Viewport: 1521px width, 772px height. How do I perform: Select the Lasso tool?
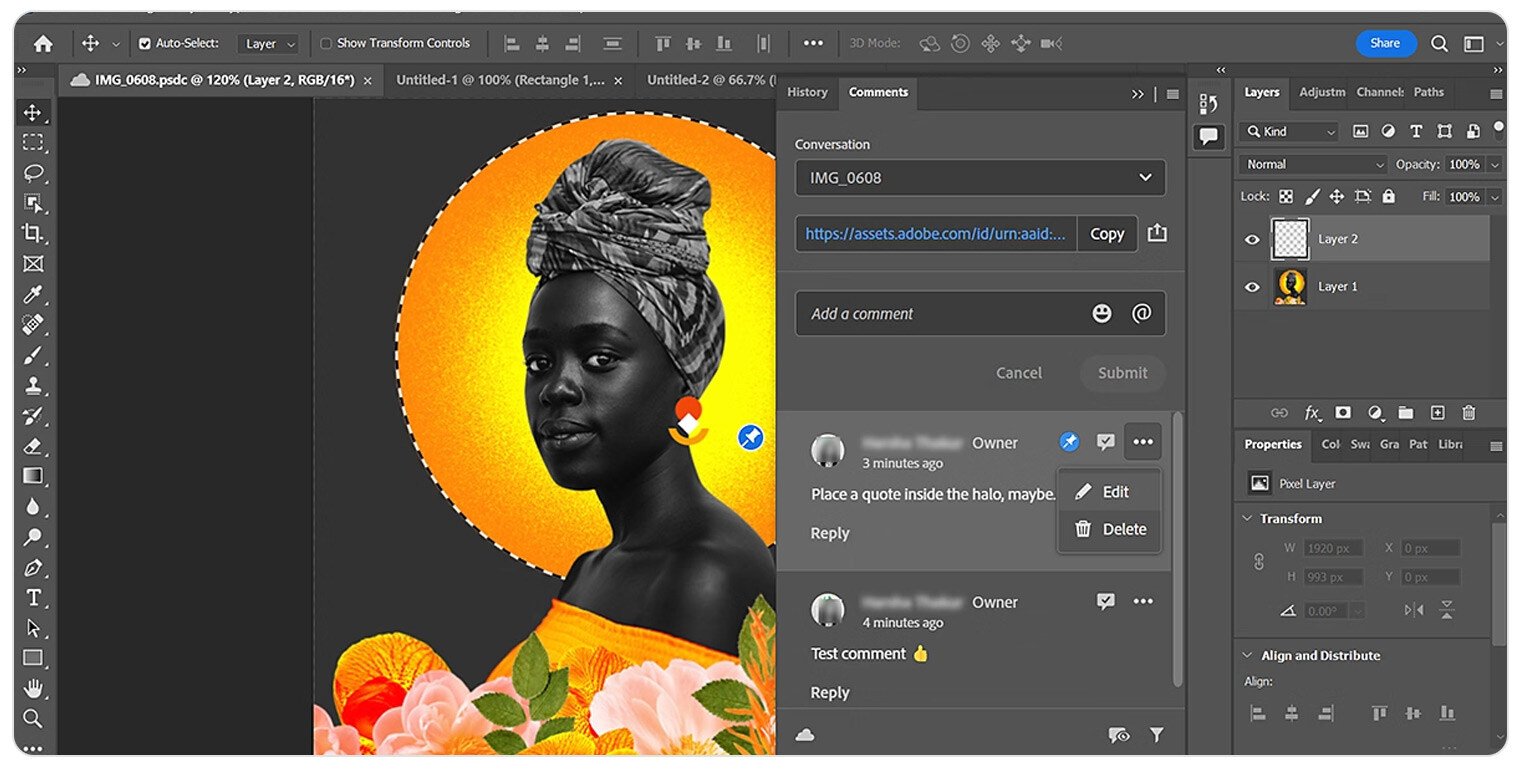33,172
